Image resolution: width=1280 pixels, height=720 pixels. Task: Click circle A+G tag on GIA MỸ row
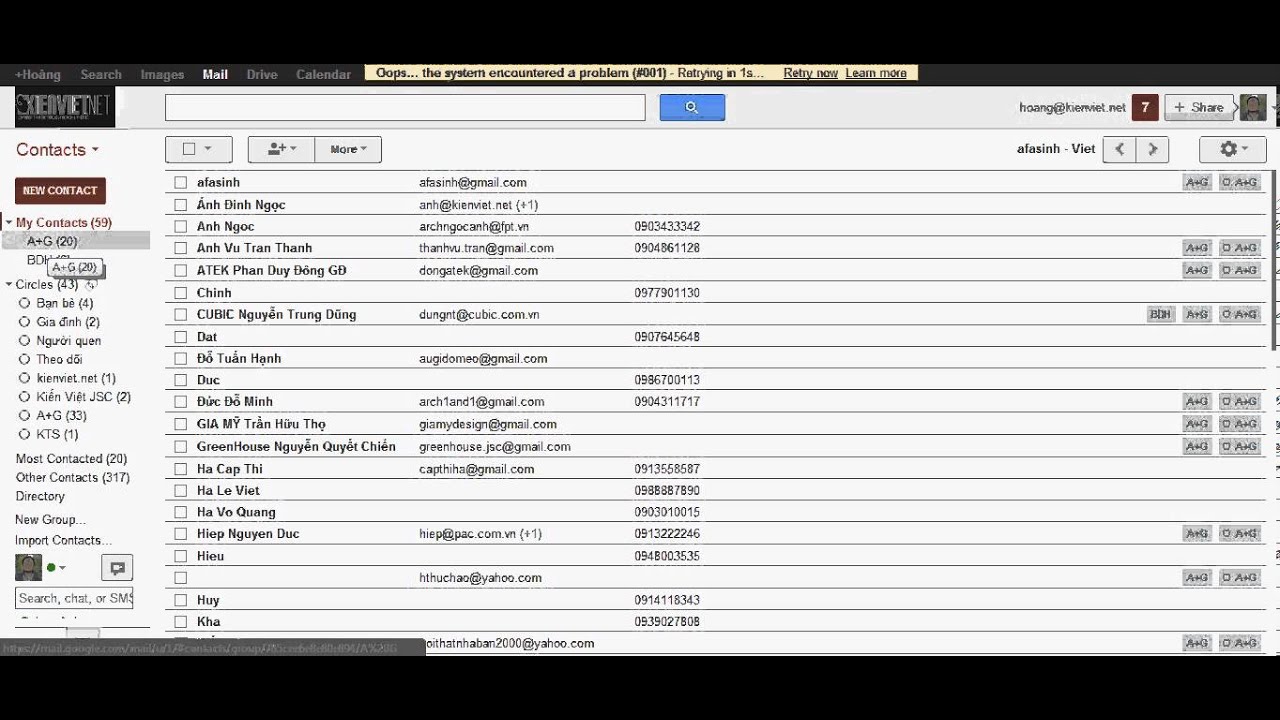[1240, 424]
